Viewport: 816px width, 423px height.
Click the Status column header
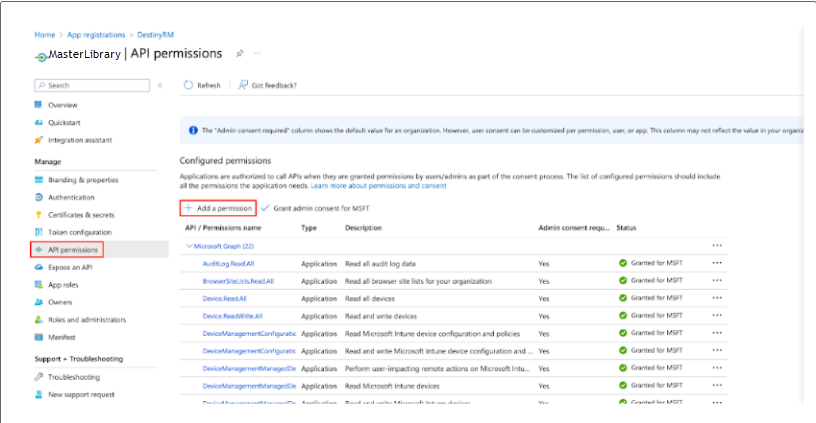tap(626, 228)
